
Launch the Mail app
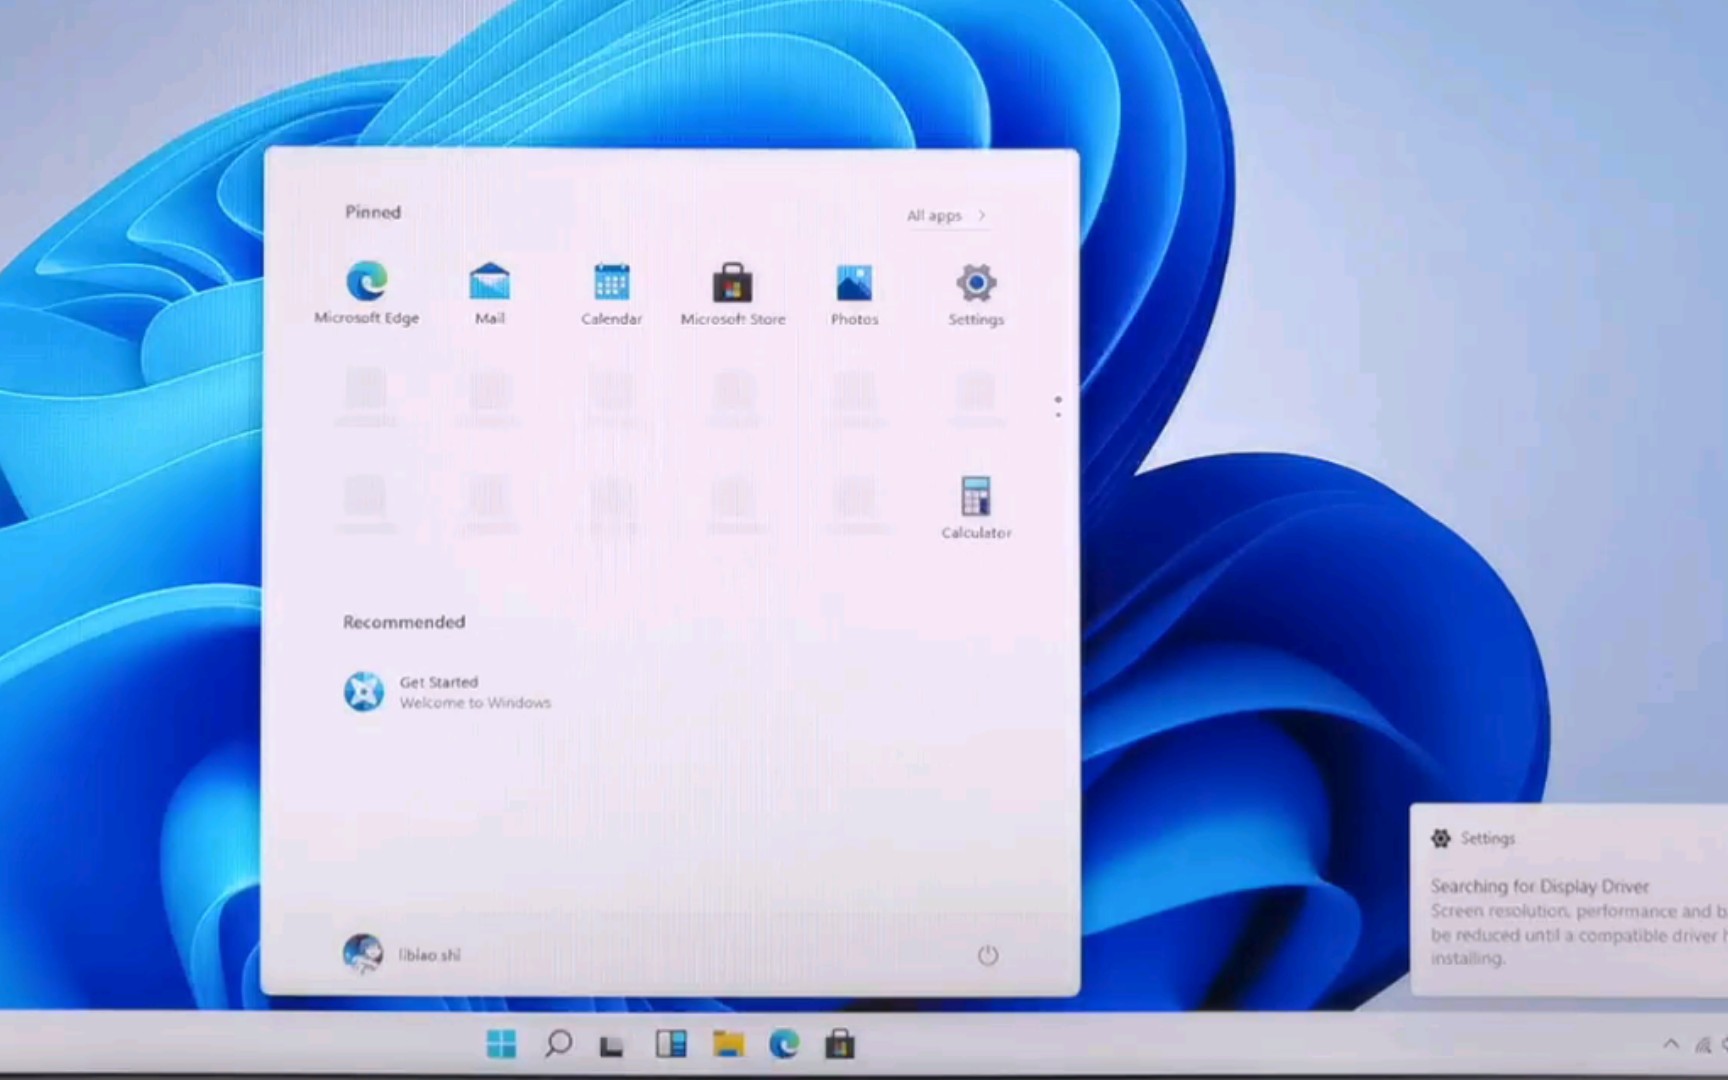pos(489,290)
